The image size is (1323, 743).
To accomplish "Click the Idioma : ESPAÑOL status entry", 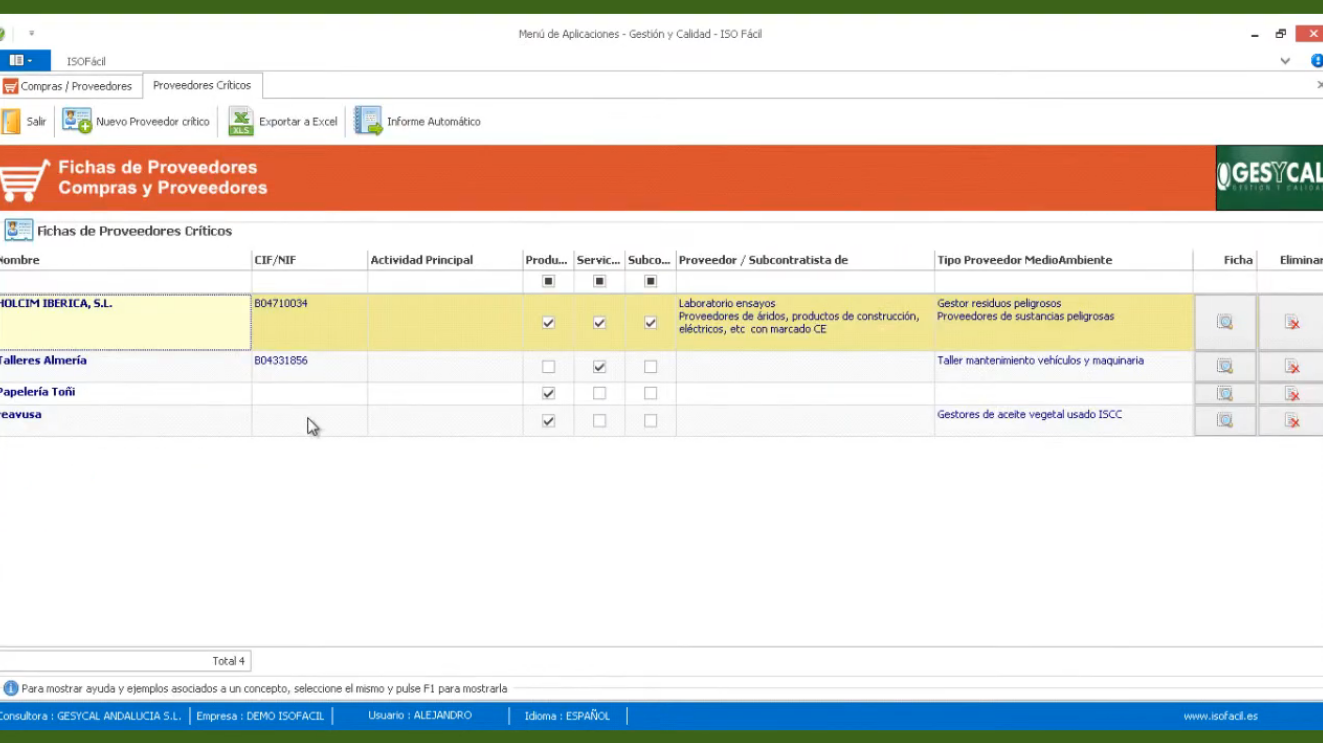I will [567, 716].
